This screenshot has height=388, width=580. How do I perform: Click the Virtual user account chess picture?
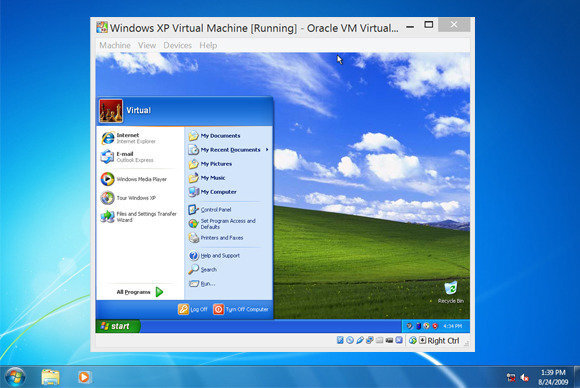pos(111,111)
